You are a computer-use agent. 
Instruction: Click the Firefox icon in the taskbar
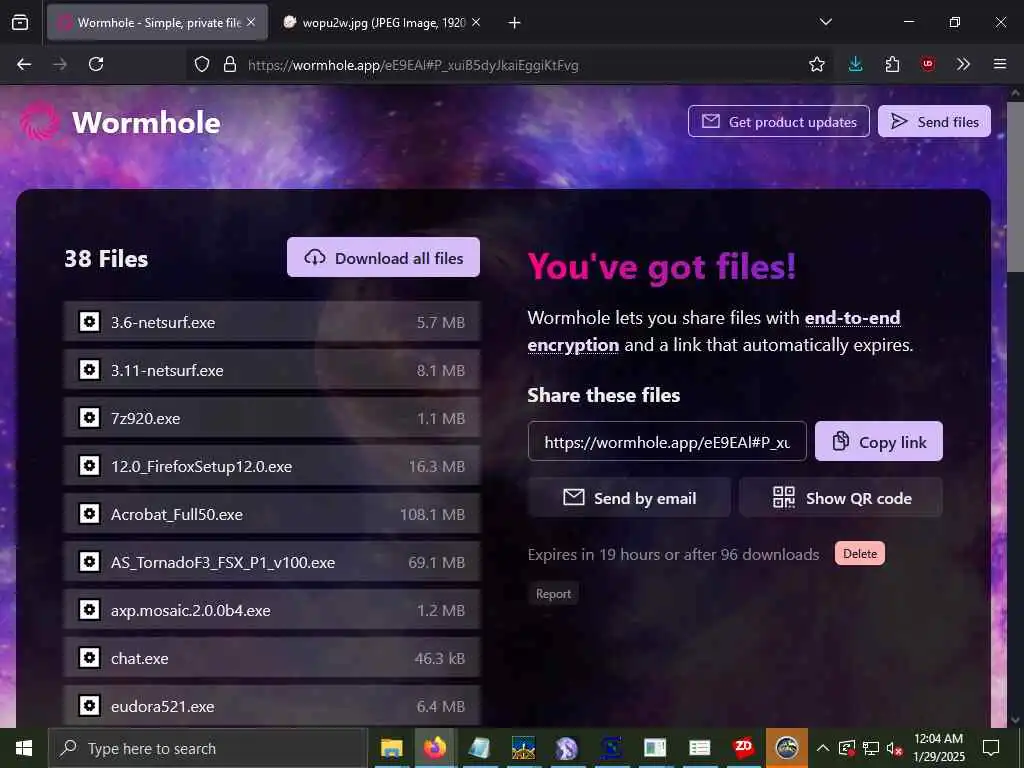[434, 748]
